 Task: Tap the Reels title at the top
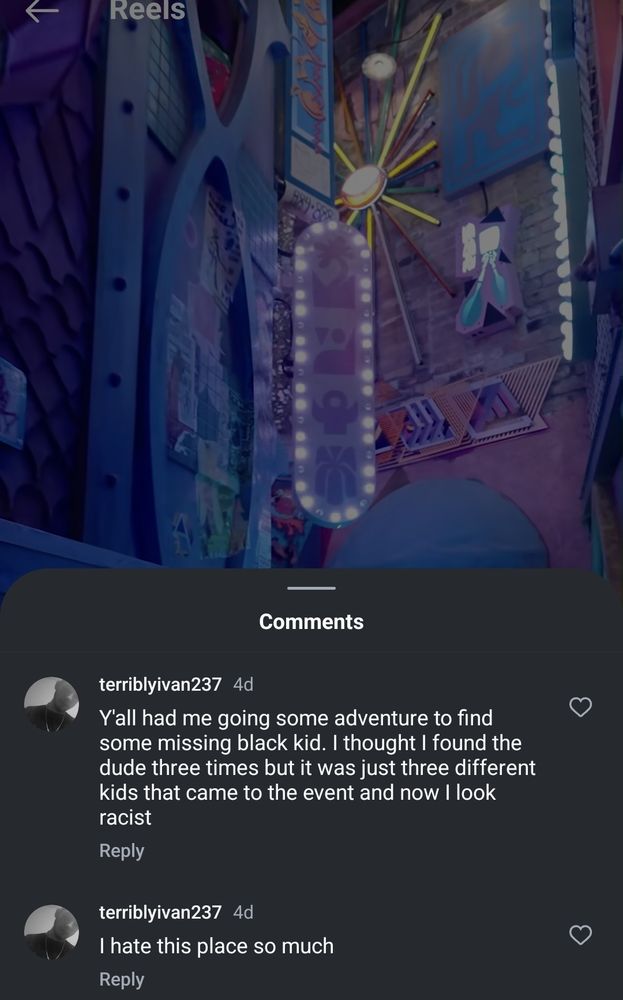coord(147,11)
